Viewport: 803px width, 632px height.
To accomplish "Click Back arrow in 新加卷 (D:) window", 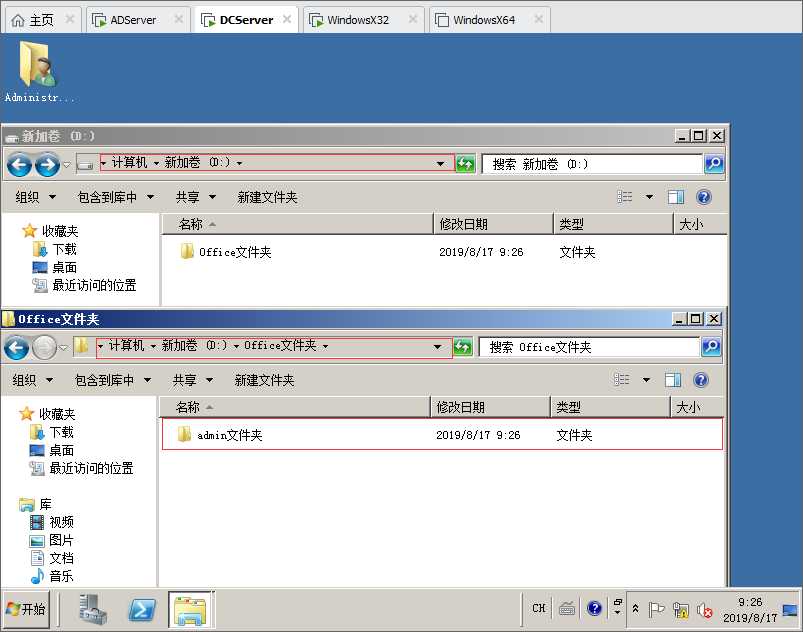I will tap(19, 164).
